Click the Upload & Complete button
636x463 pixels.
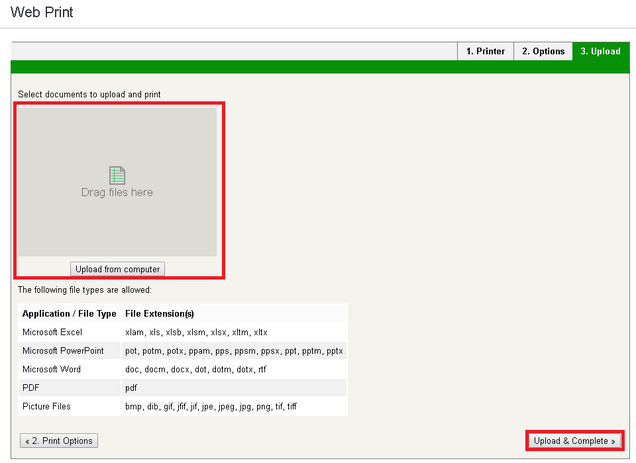pyautogui.click(x=574, y=441)
